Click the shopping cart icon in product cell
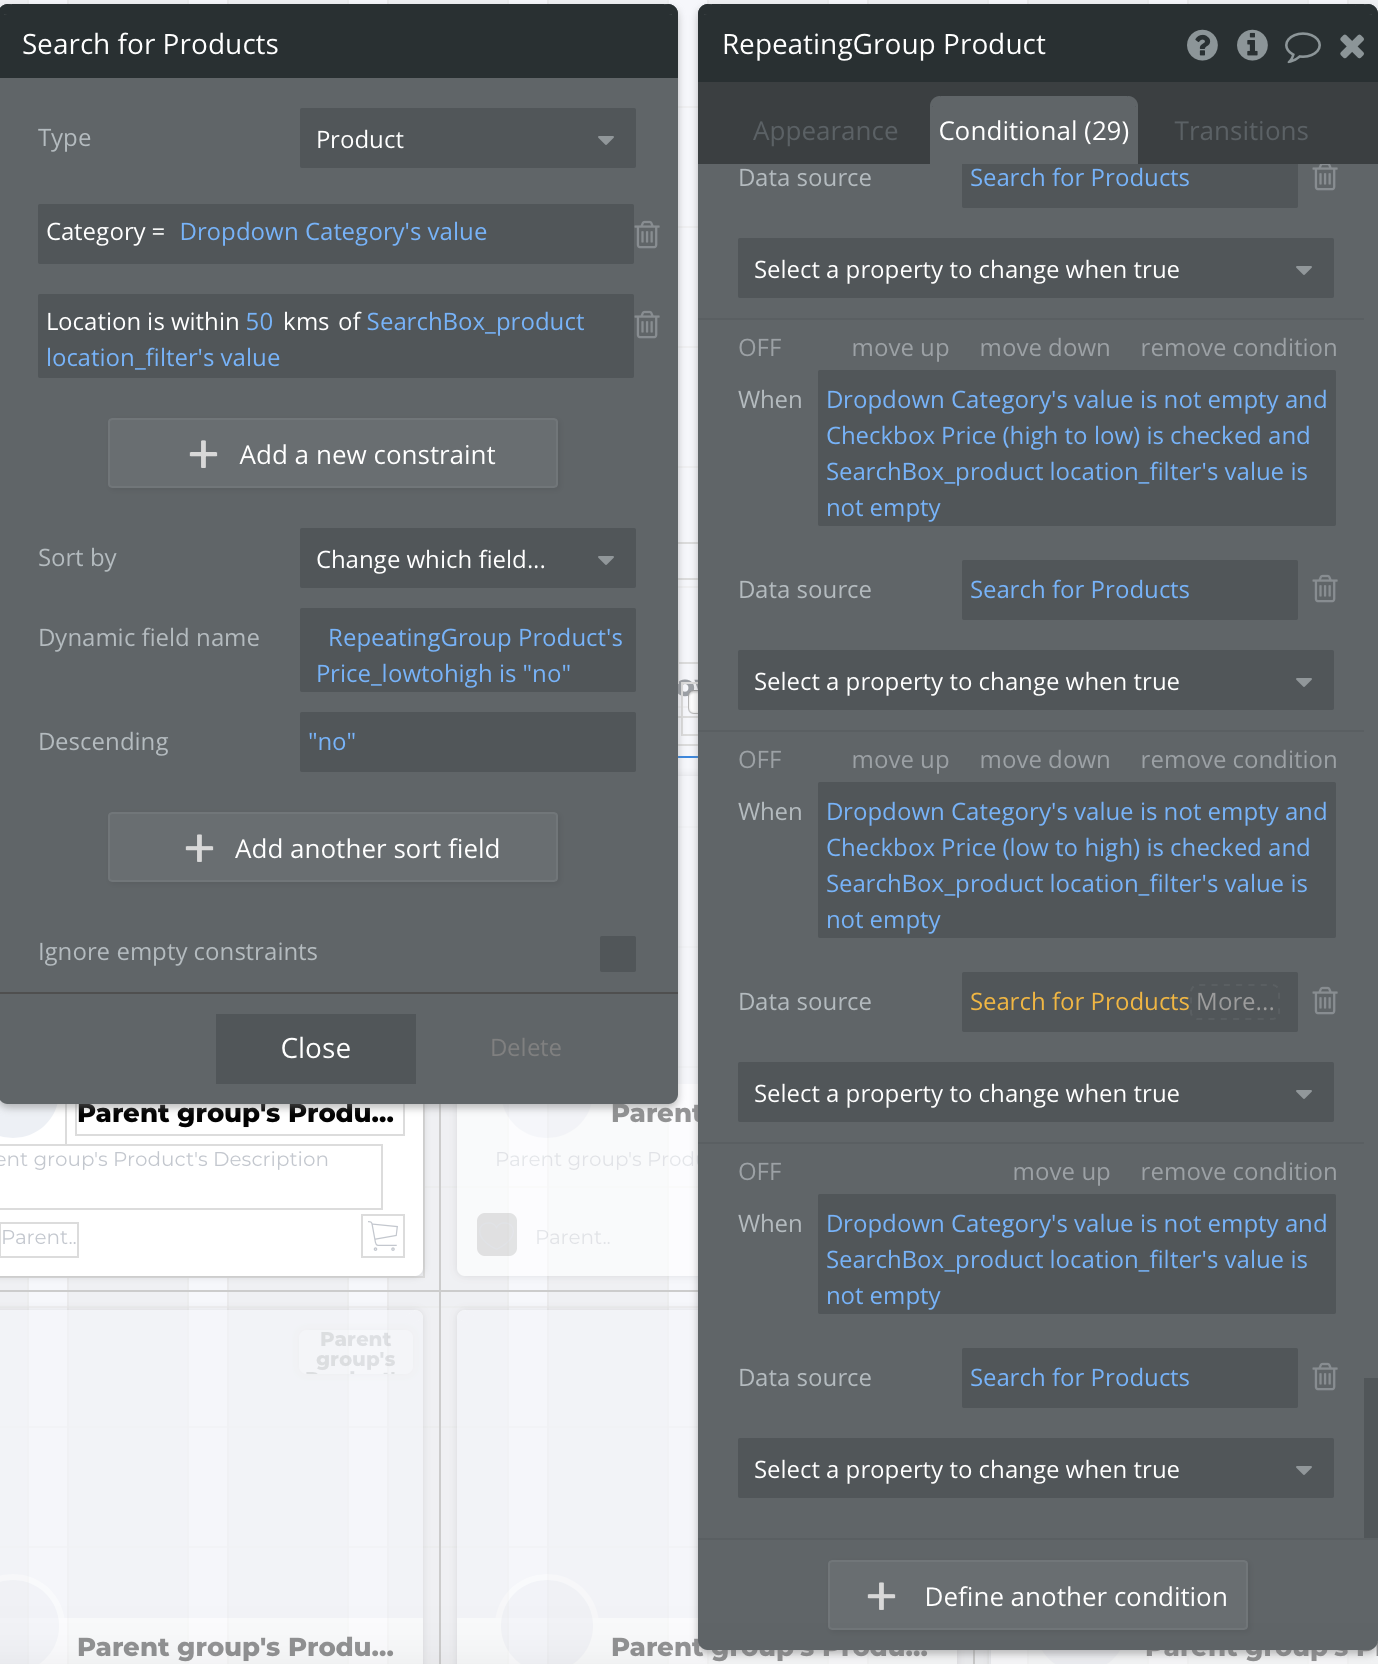This screenshot has width=1378, height=1664. point(383,1235)
